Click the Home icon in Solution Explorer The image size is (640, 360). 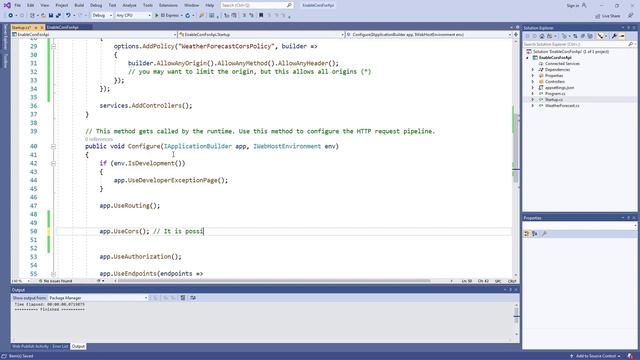point(542,36)
